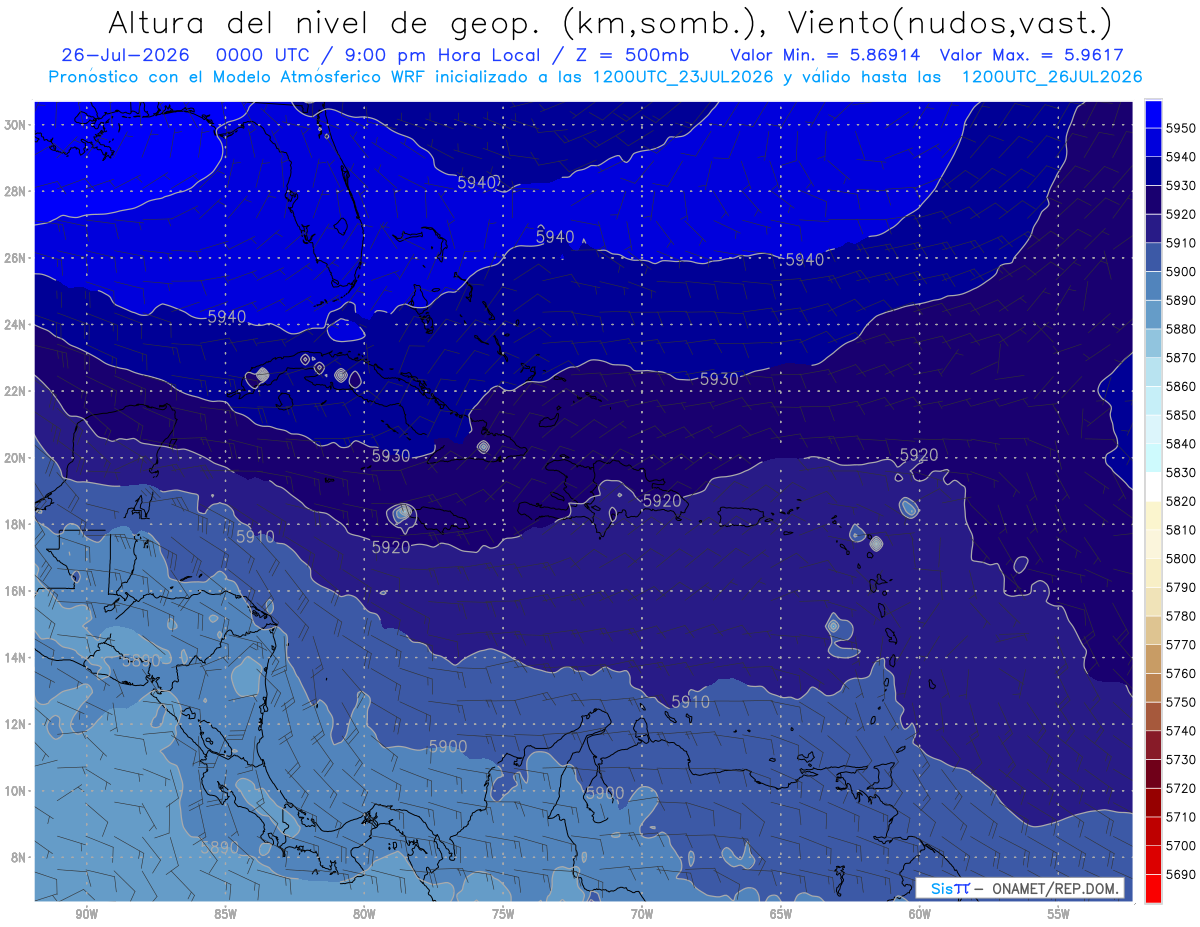Click the color bar segment between 5750 and 5760
The height and width of the screenshot is (927, 1200).
pos(1153,687)
